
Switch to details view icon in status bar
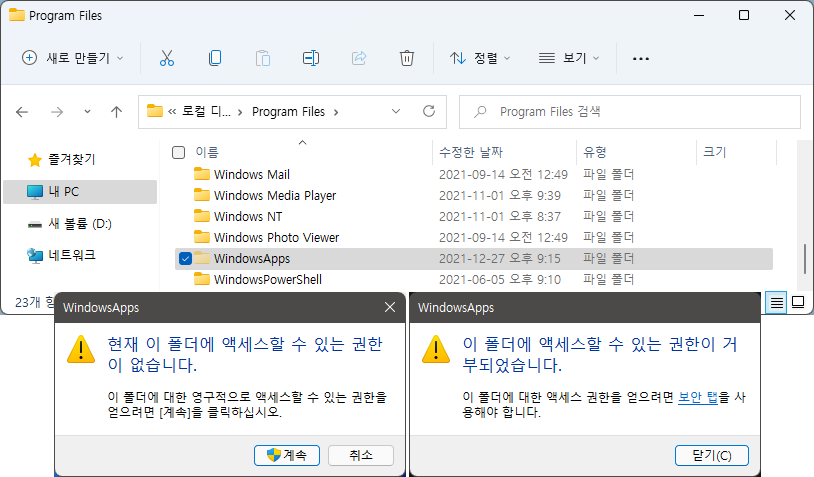point(777,303)
